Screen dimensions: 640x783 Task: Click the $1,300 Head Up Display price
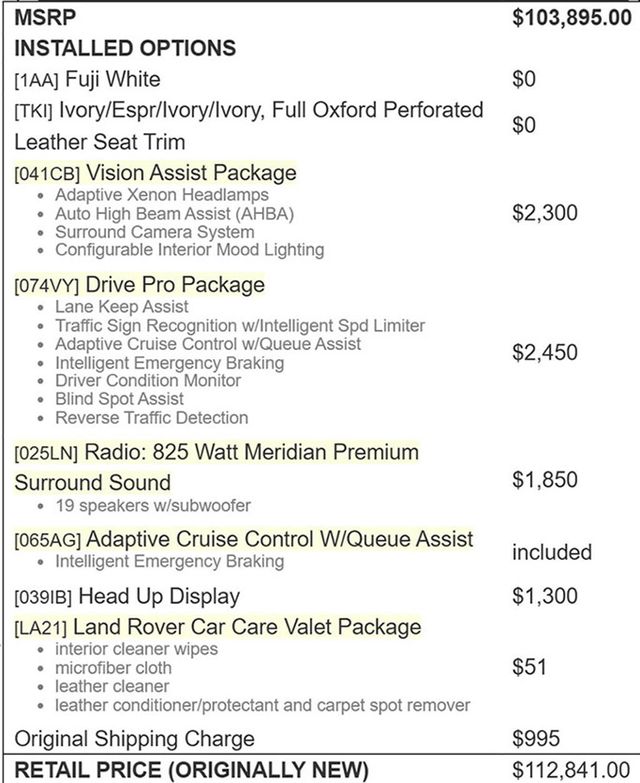(x=545, y=596)
